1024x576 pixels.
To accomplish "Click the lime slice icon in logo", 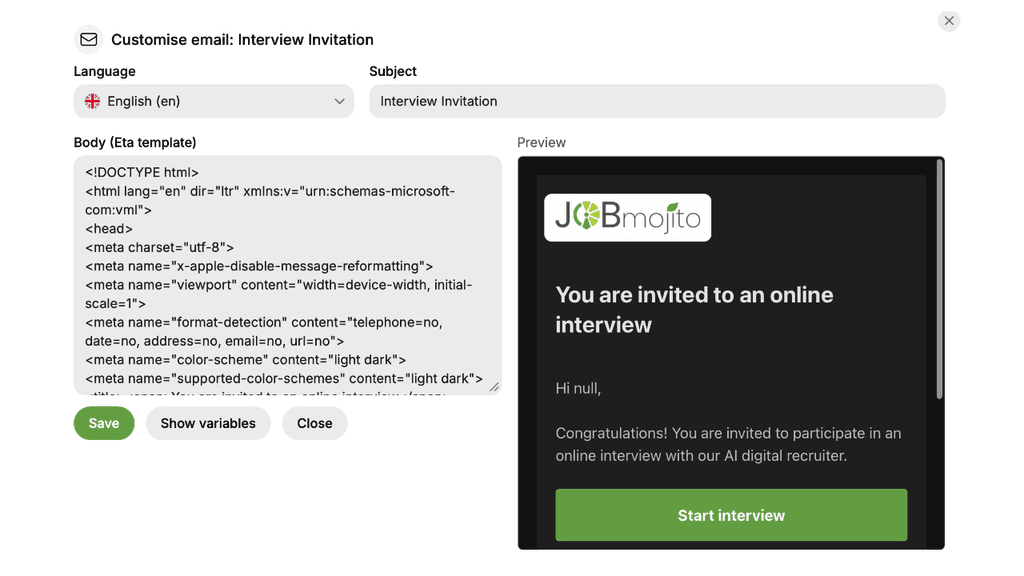I will click(586, 216).
